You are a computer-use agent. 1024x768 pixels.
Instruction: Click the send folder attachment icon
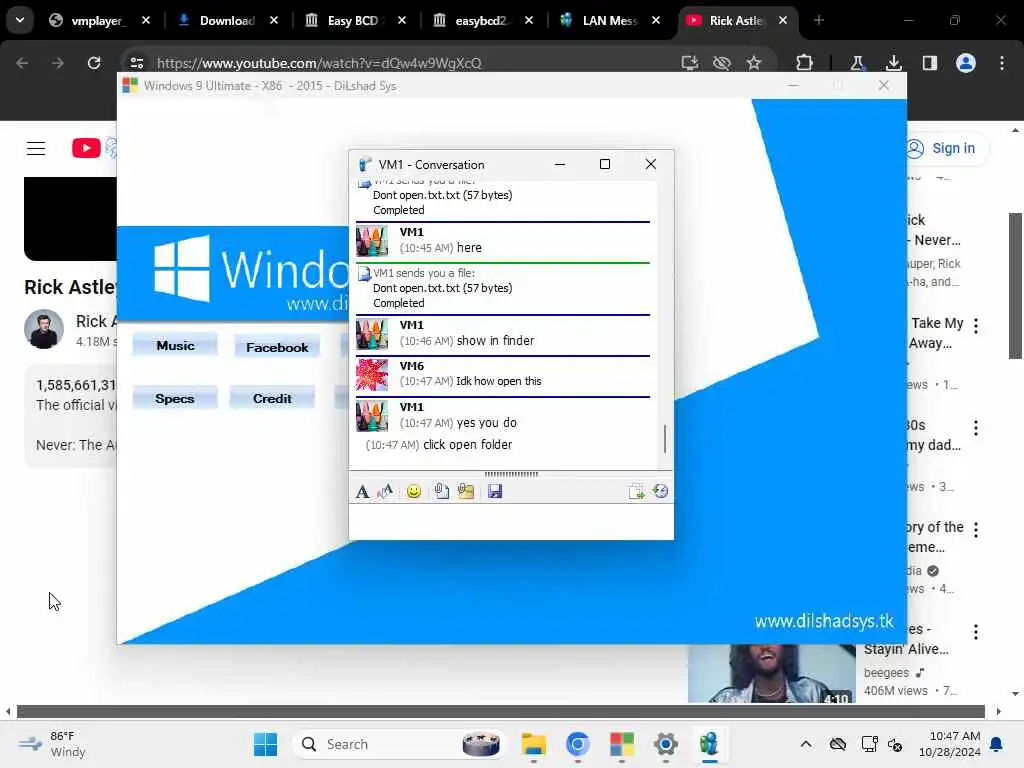coord(466,491)
